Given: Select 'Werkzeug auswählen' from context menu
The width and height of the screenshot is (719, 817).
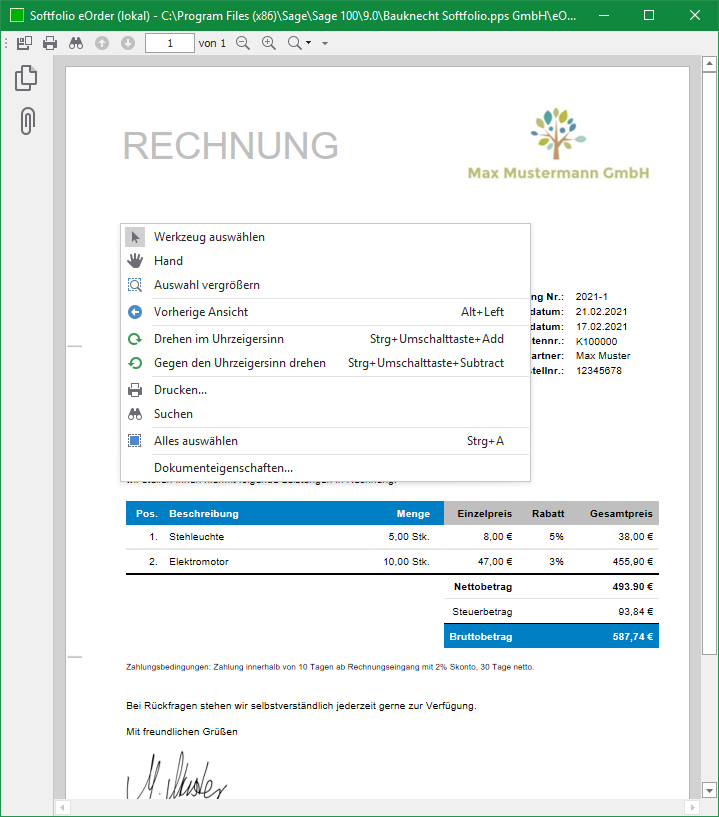Looking at the screenshot, I should click(209, 237).
